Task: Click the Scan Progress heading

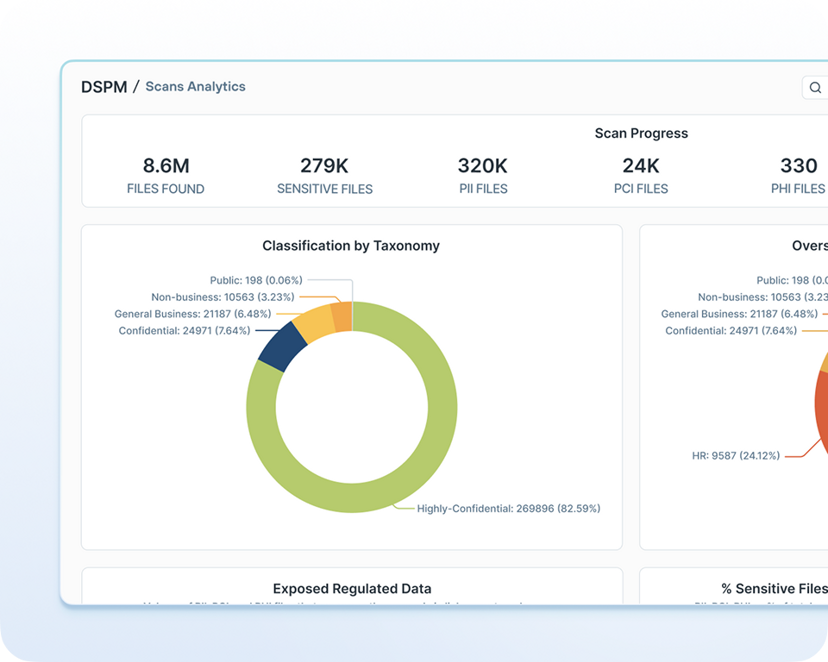Action: click(641, 133)
